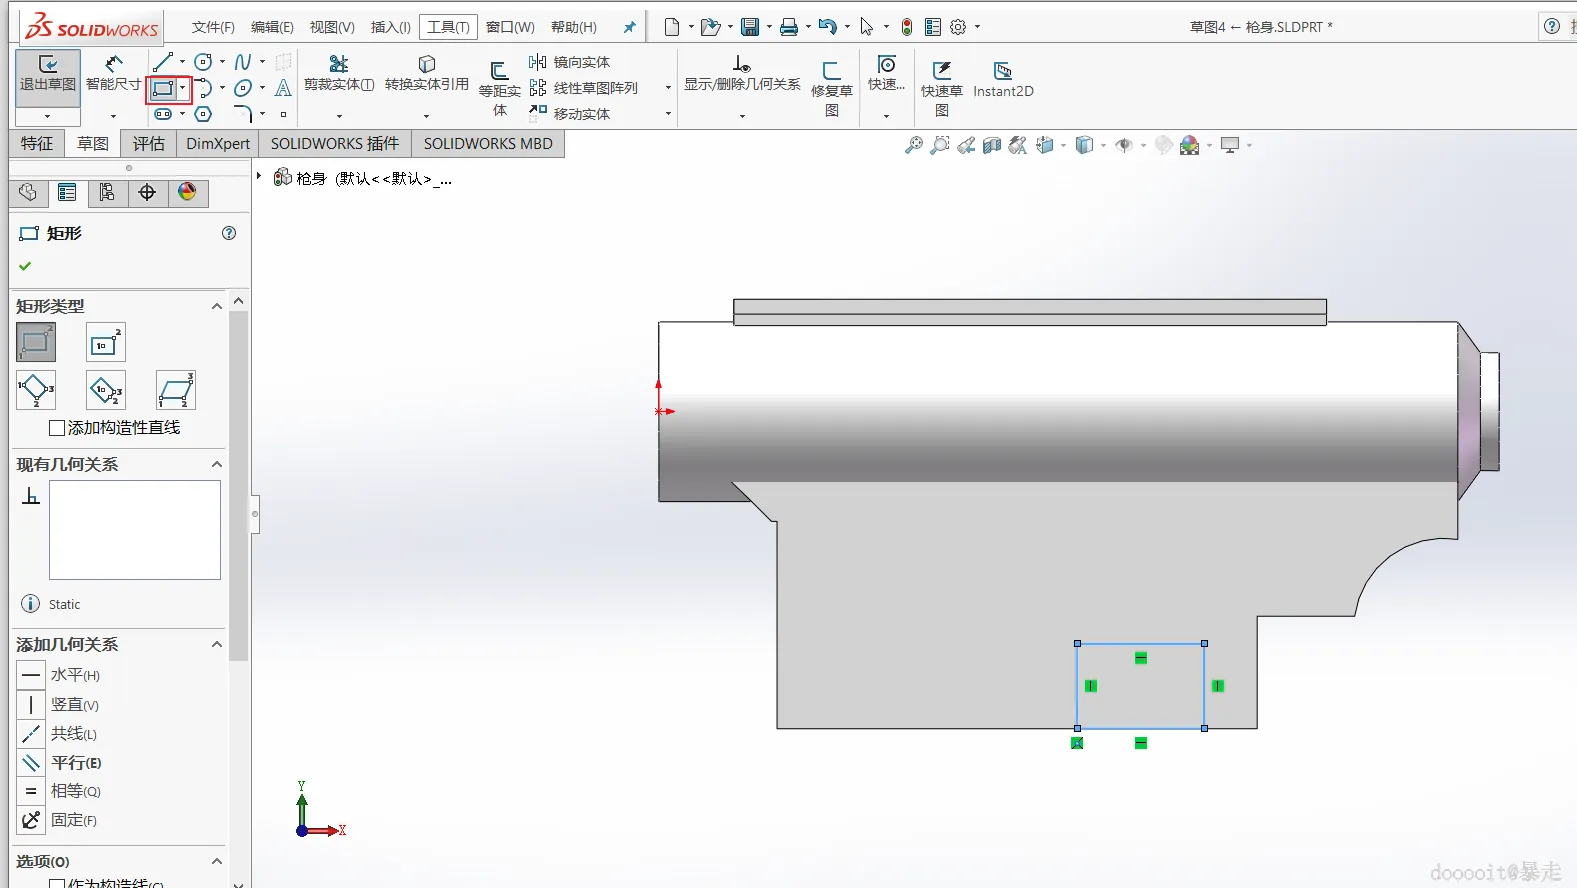This screenshot has height=888, width=1577.
Task: Toggle the Instant2D button
Action: click(x=1003, y=80)
